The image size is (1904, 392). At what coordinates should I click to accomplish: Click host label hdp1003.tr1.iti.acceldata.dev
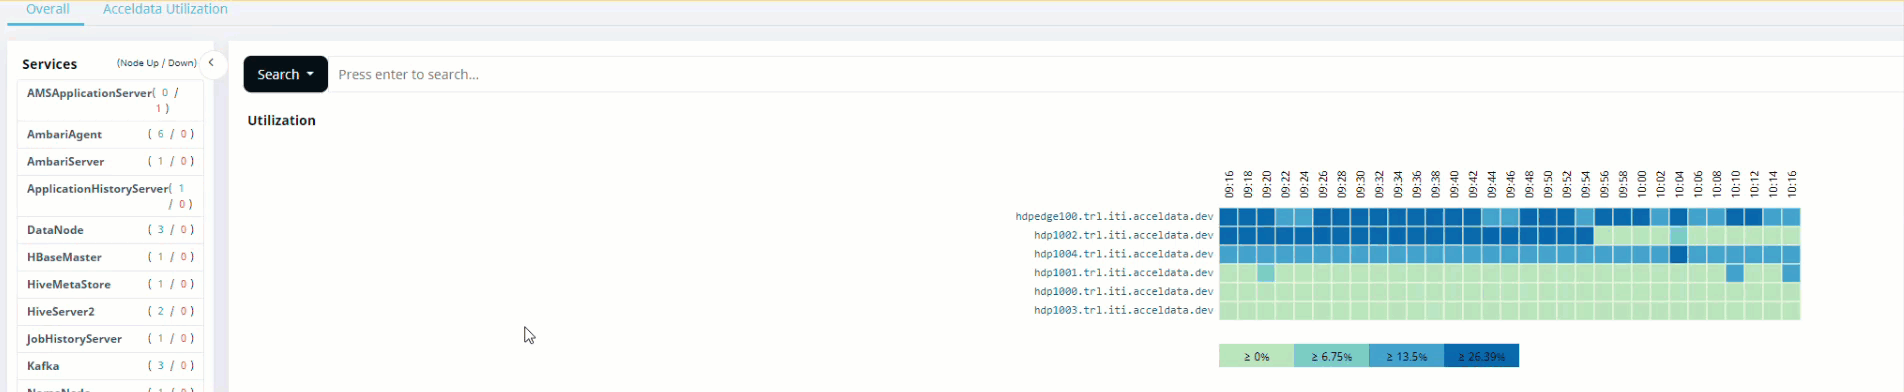[x=1123, y=310]
